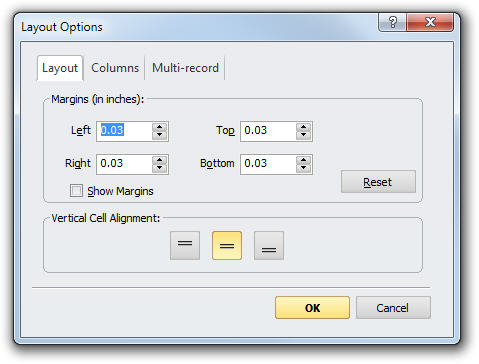The width and height of the screenshot is (479, 364).
Task: Confirm with the OK button
Action: 312,308
